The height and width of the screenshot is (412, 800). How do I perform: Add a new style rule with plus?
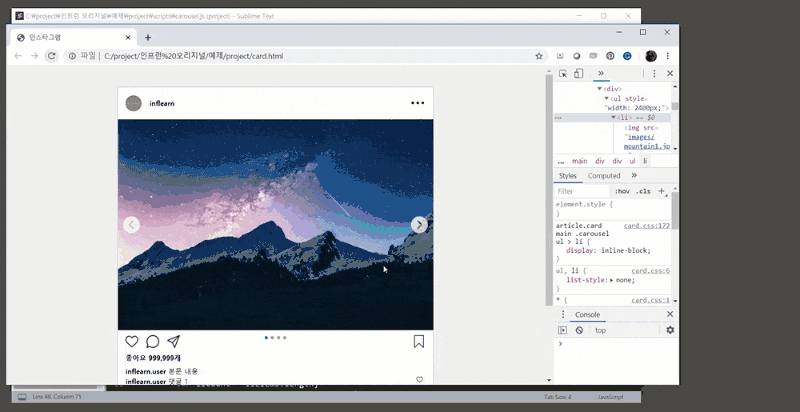[662, 191]
